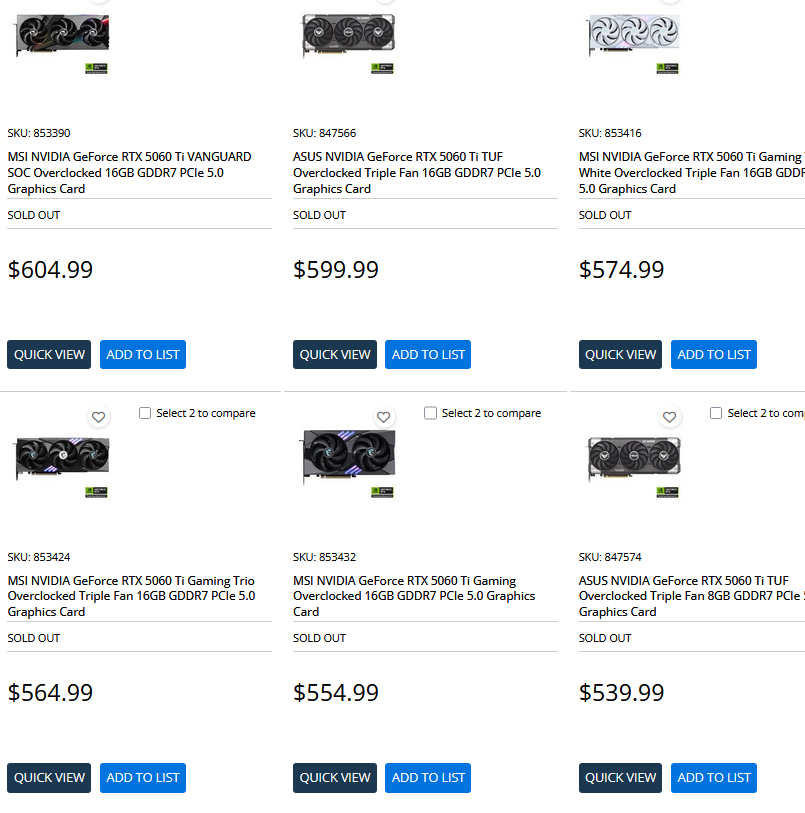Click the ASUS TUF 8GB card thumbnail
805x813 pixels.
click(x=633, y=458)
